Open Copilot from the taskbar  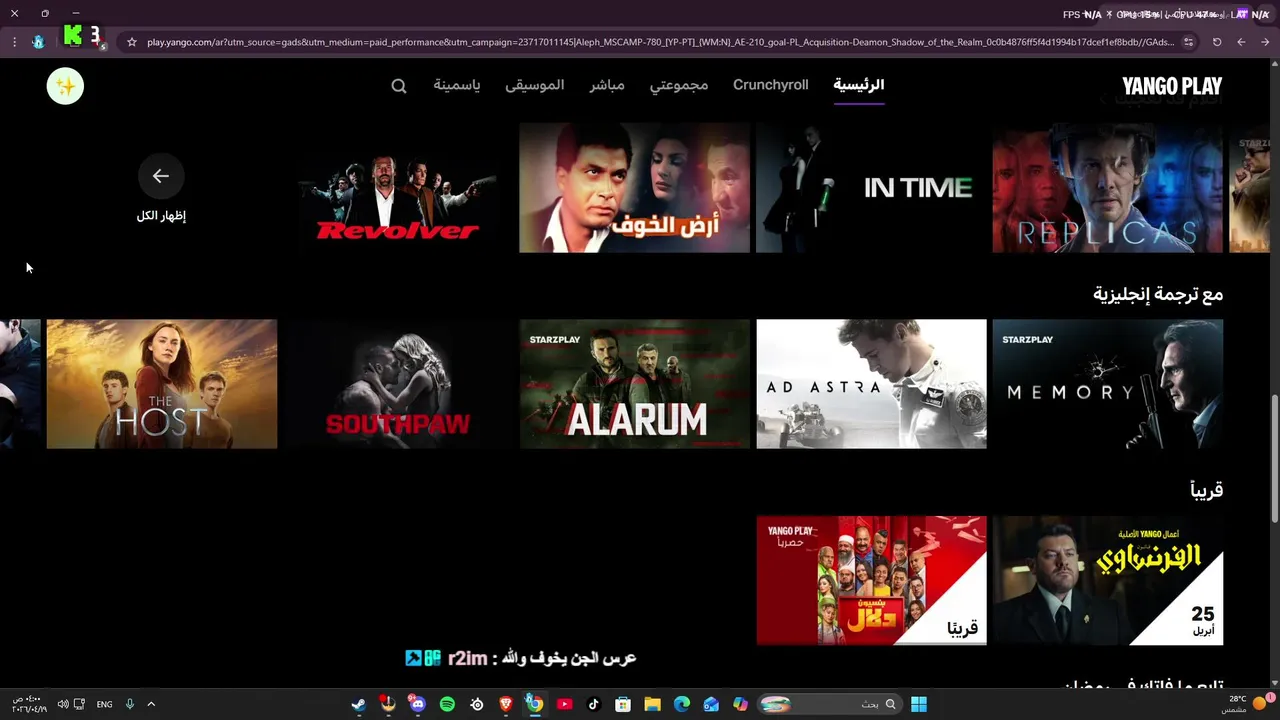coord(740,704)
